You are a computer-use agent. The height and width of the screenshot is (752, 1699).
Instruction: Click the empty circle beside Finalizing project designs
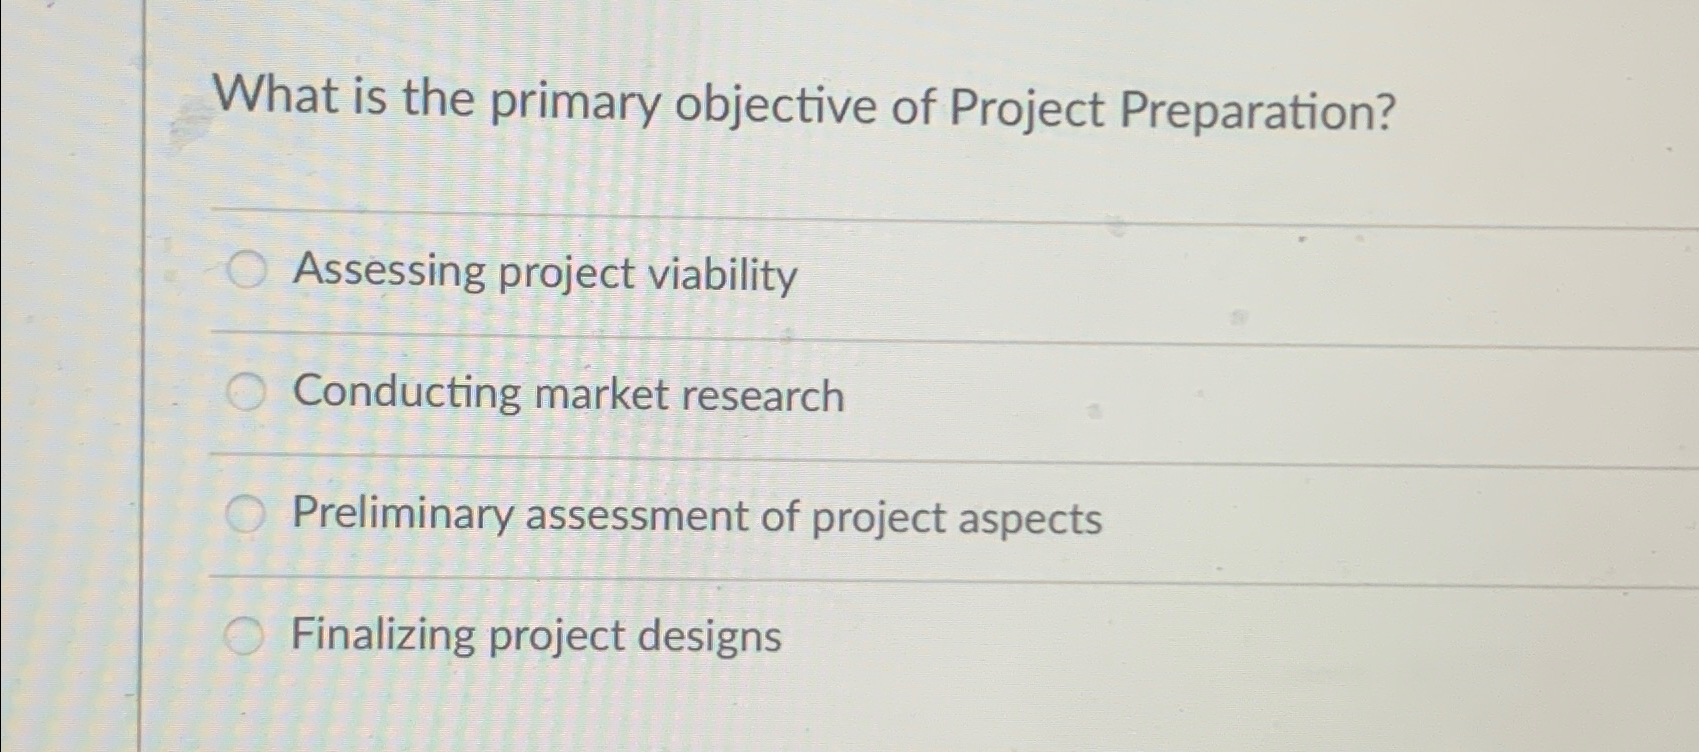pyautogui.click(x=244, y=635)
